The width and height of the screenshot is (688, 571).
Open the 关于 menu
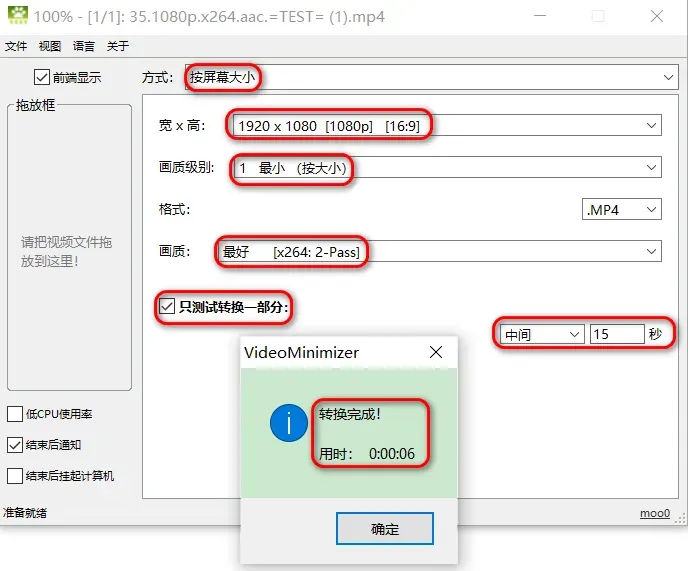(118, 46)
